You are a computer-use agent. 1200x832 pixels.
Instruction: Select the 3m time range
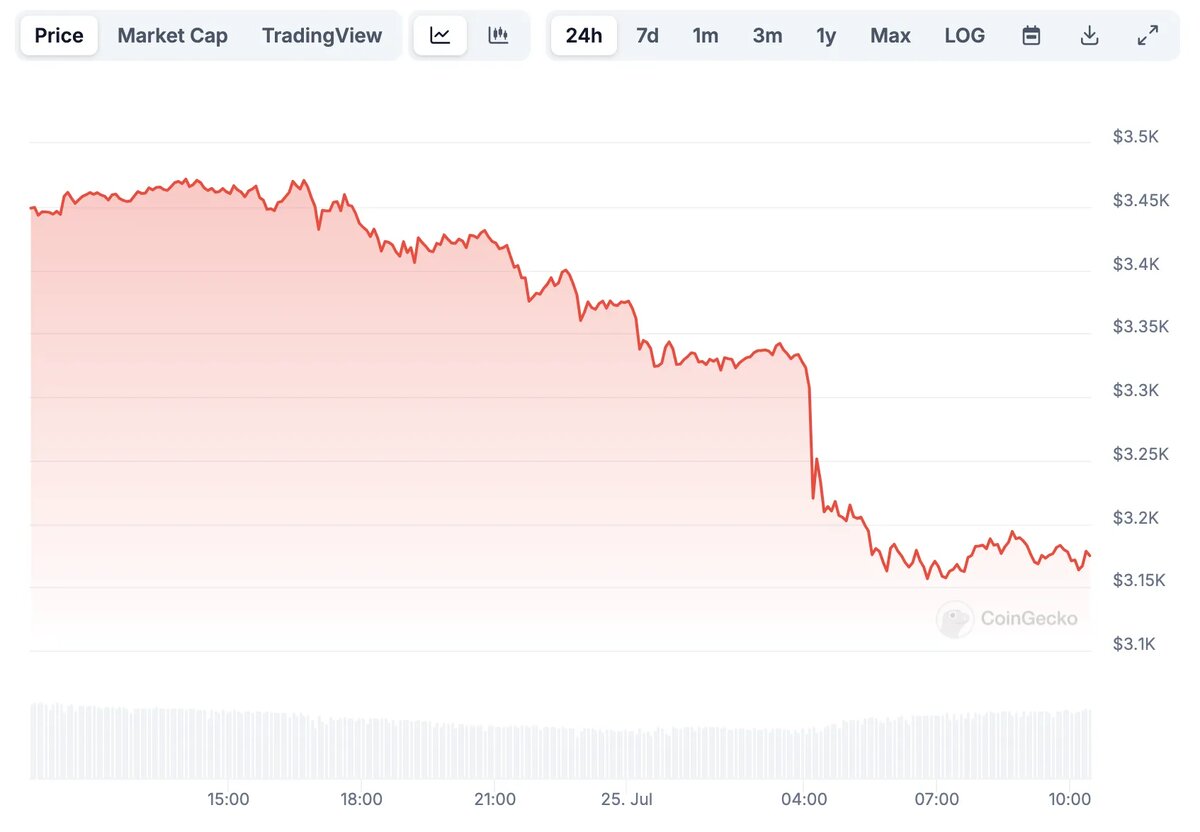[x=767, y=35]
